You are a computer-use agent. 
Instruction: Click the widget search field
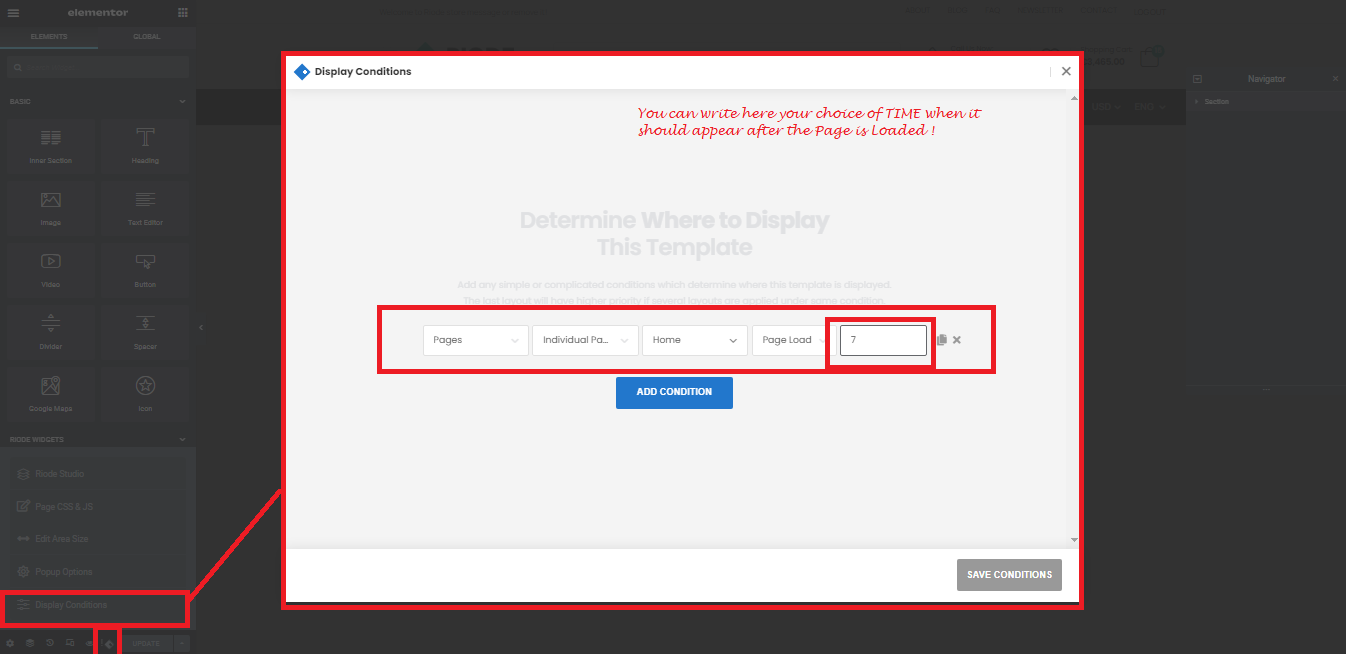(98, 67)
